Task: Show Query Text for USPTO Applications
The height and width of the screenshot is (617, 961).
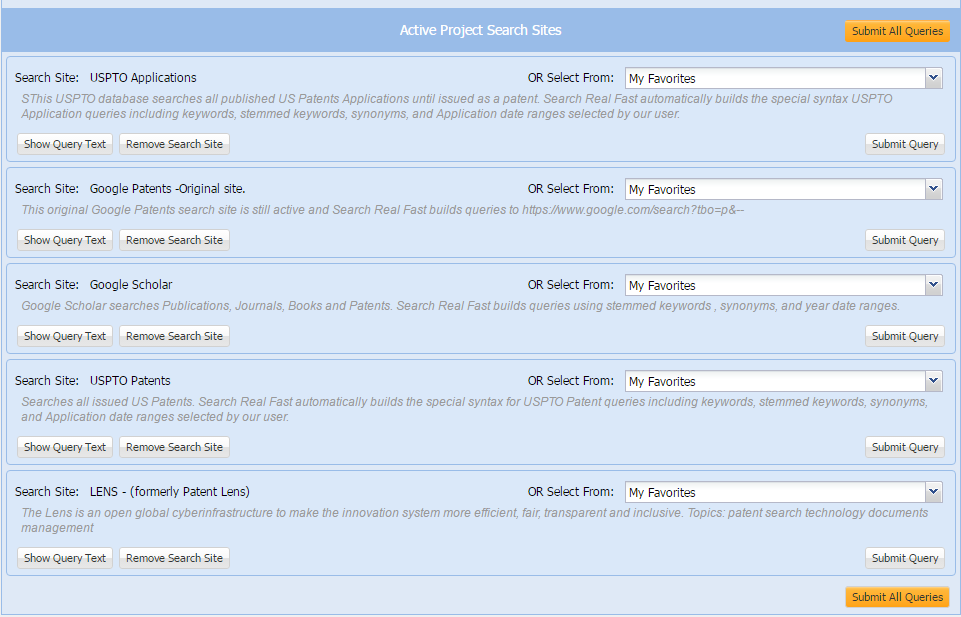Action: [x=65, y=144]
